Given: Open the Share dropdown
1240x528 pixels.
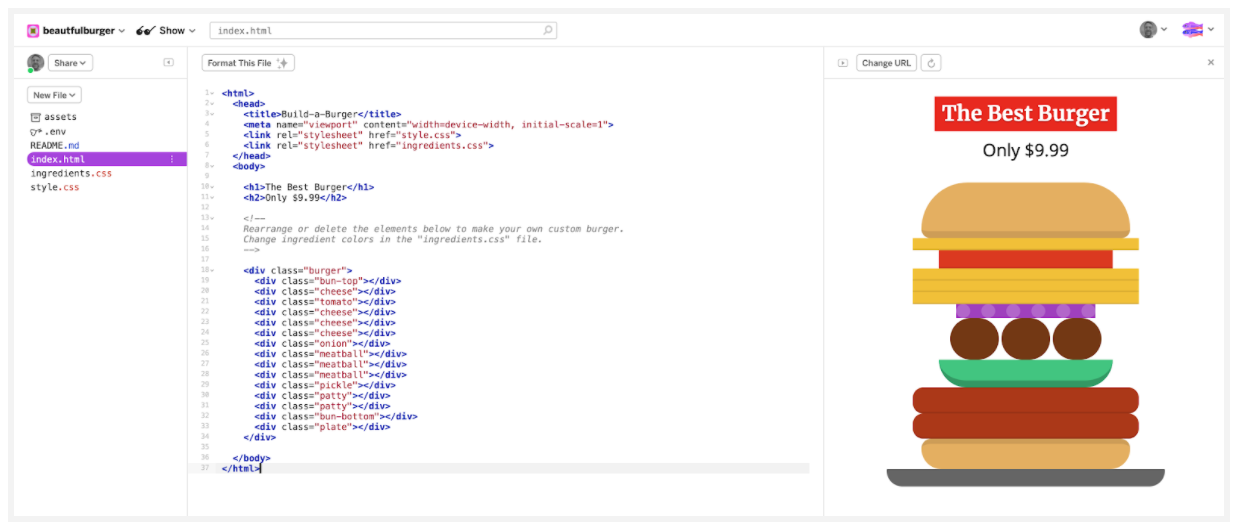Looking at the screenshot, I should [x=70, y=63].
